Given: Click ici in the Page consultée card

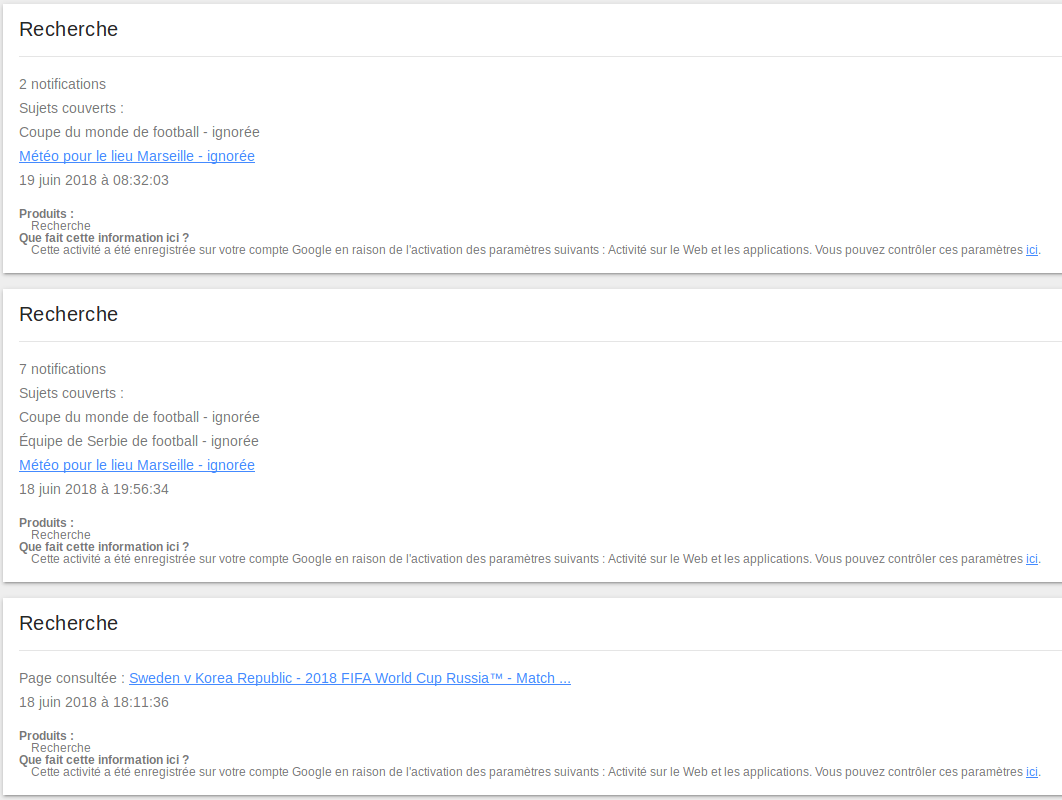Looking at the screenshot, I should 1031,772.
